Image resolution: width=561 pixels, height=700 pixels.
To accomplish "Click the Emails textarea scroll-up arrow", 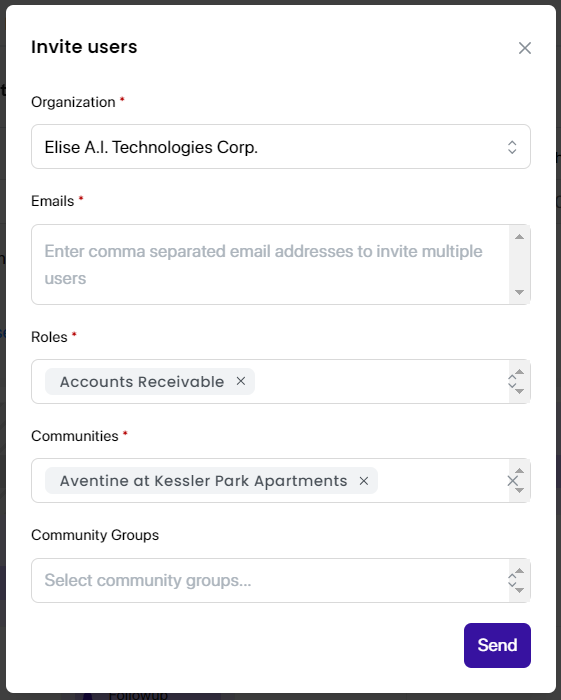I will coord(519,237).
